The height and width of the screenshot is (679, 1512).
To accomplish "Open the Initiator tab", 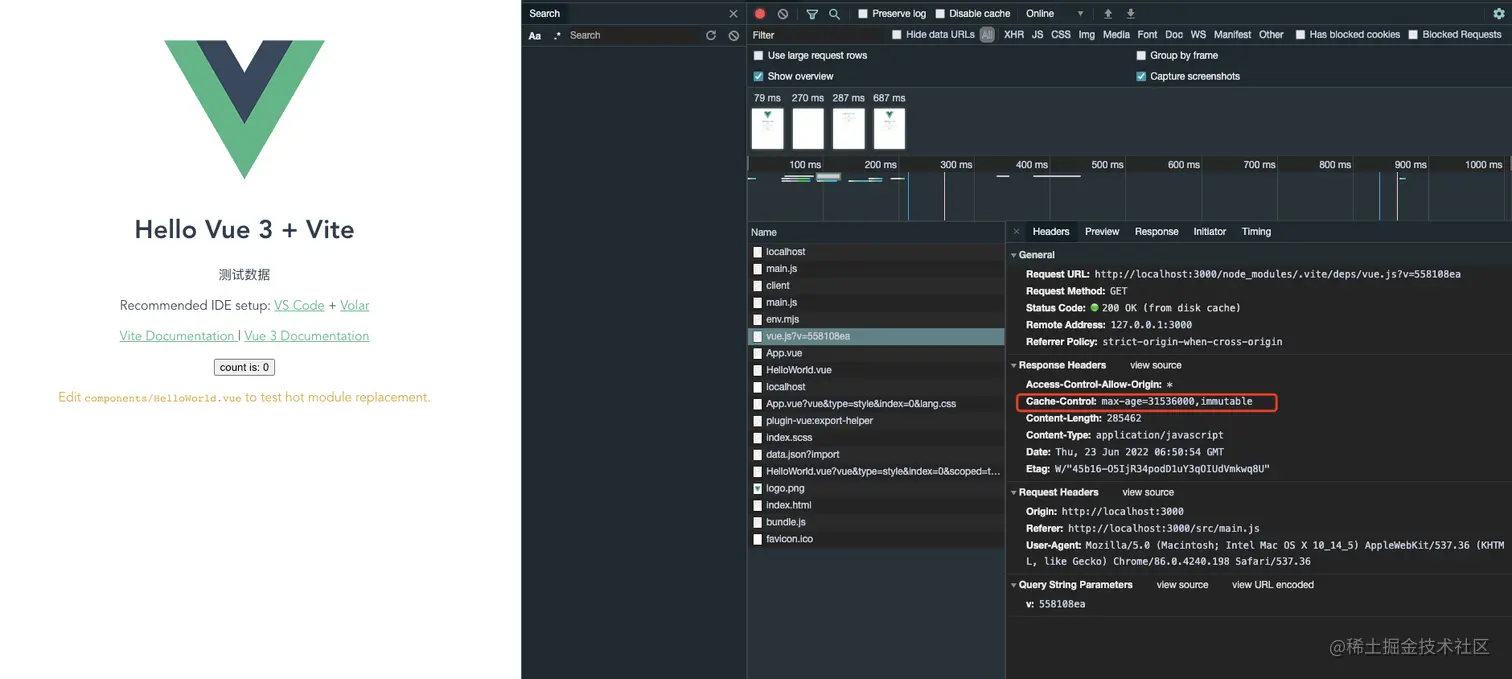I will pyautogui.click(x=1210, y=232).
